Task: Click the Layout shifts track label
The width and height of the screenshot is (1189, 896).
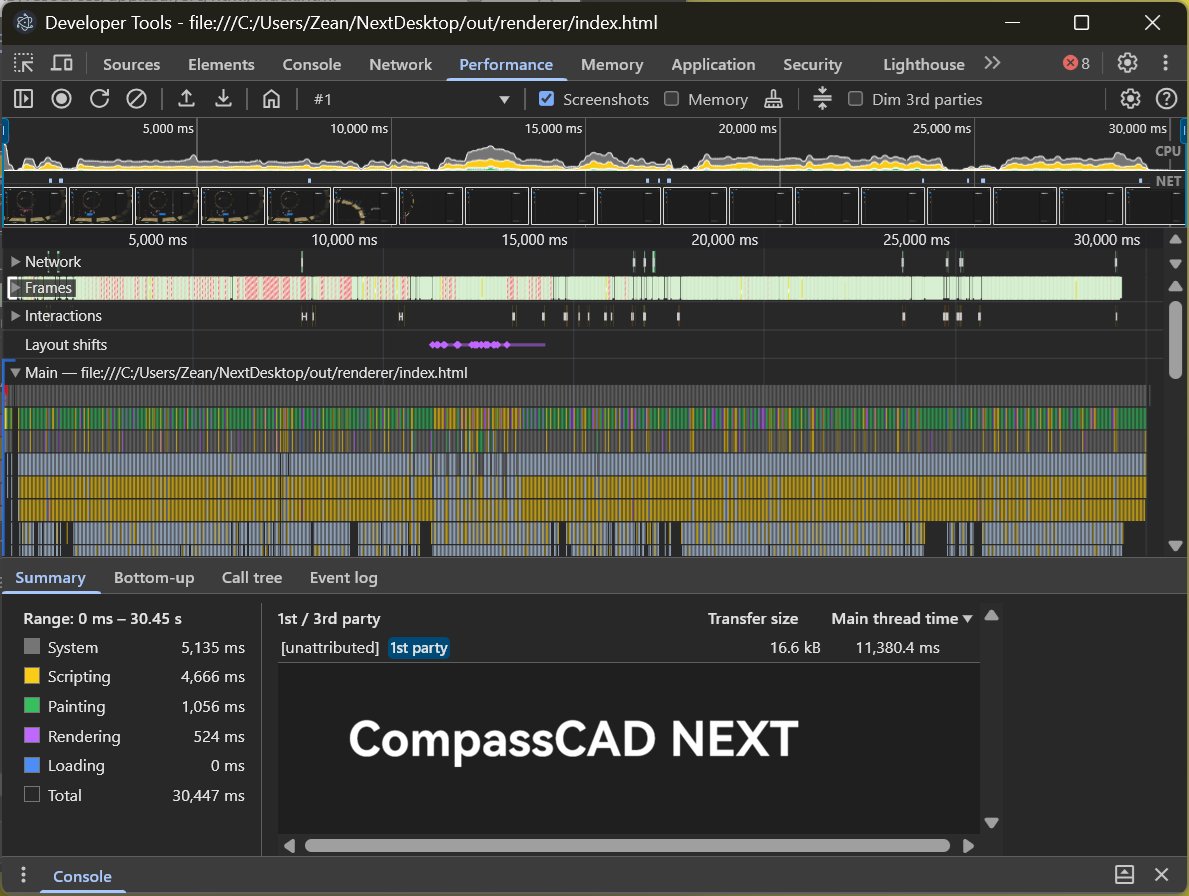Action: (x=66, y=345)
